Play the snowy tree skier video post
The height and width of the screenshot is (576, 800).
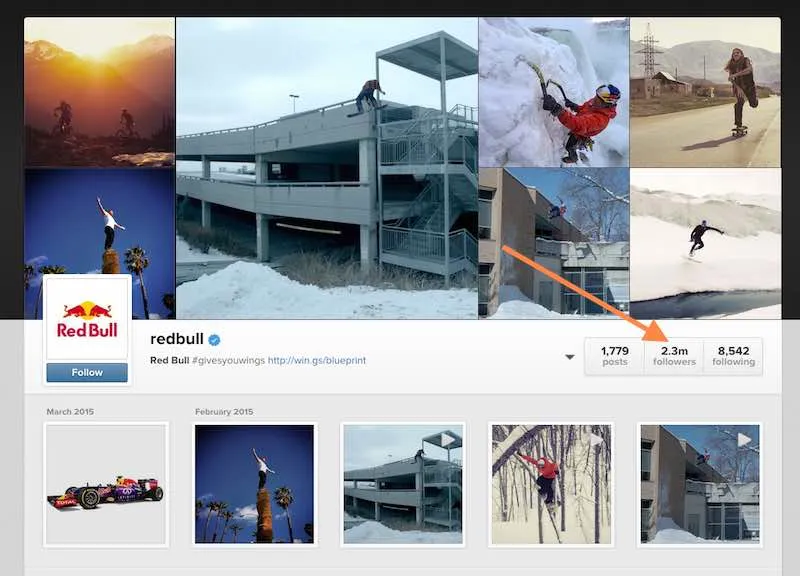tap(551, 484)
